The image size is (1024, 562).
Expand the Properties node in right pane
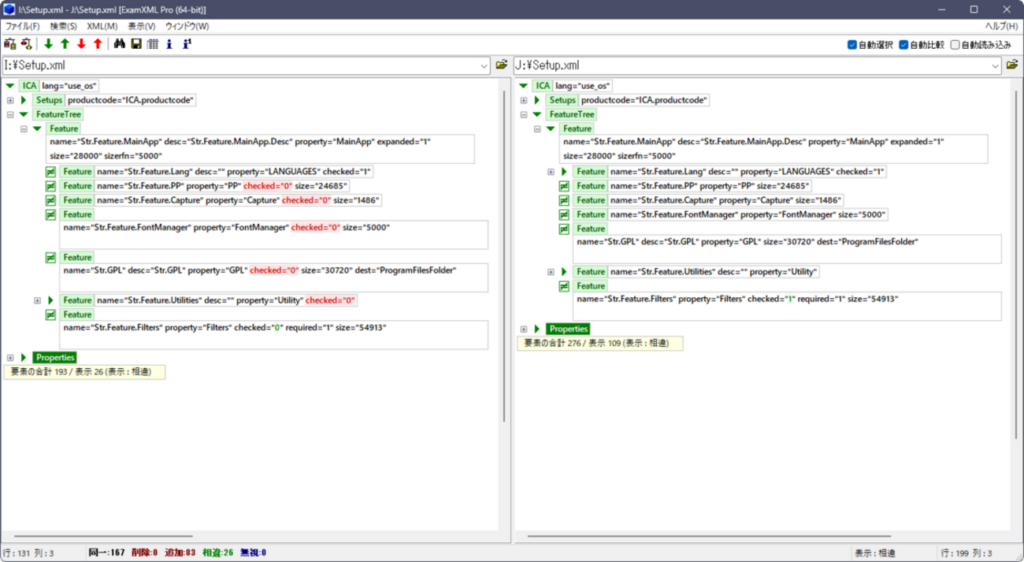pyautogui.click(x=524, y=329)
